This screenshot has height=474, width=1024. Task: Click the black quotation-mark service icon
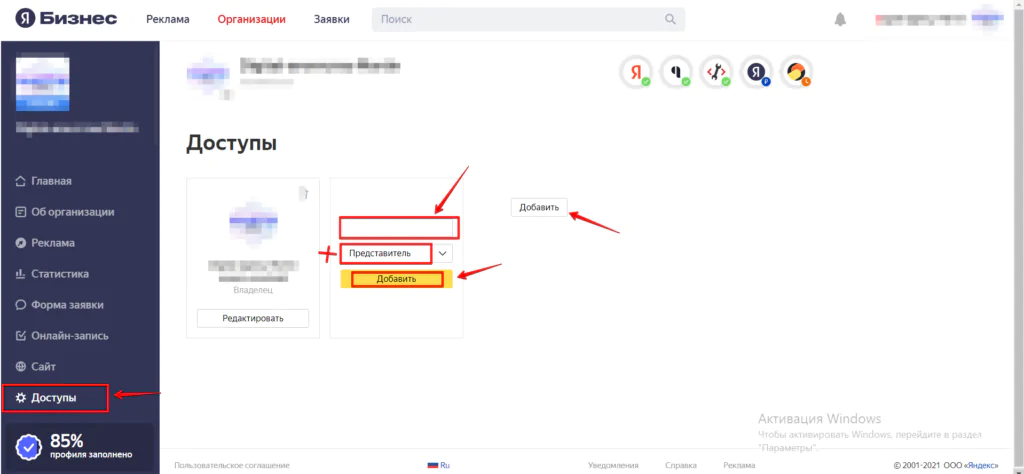(675, 71)
